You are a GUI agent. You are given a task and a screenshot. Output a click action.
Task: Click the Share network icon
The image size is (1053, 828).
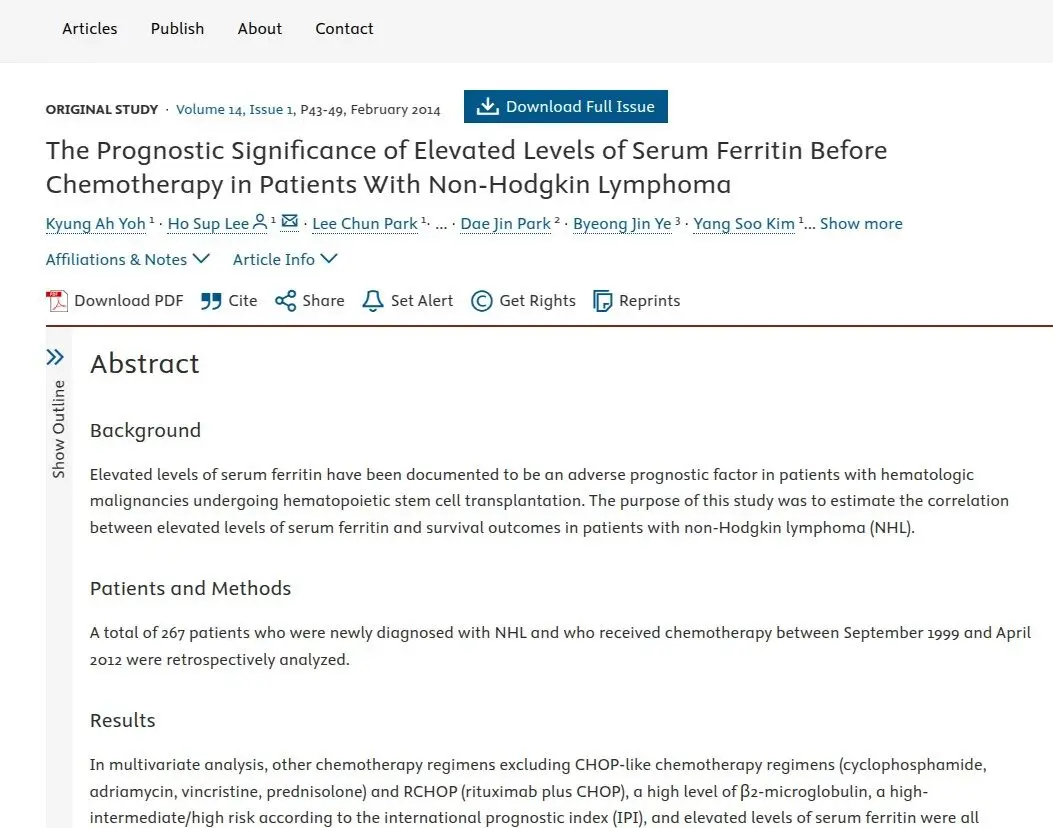(x=285, y=301)
